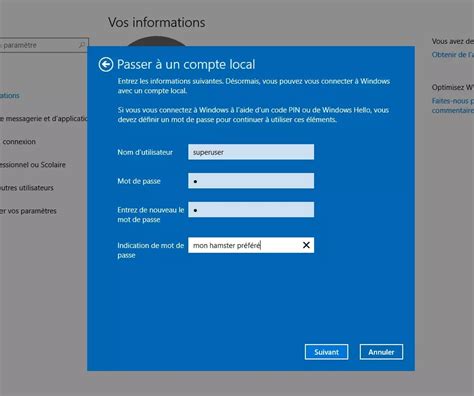Click the Annuler button
This screenshot has height=396, width=474.
(x=381, y=352)
